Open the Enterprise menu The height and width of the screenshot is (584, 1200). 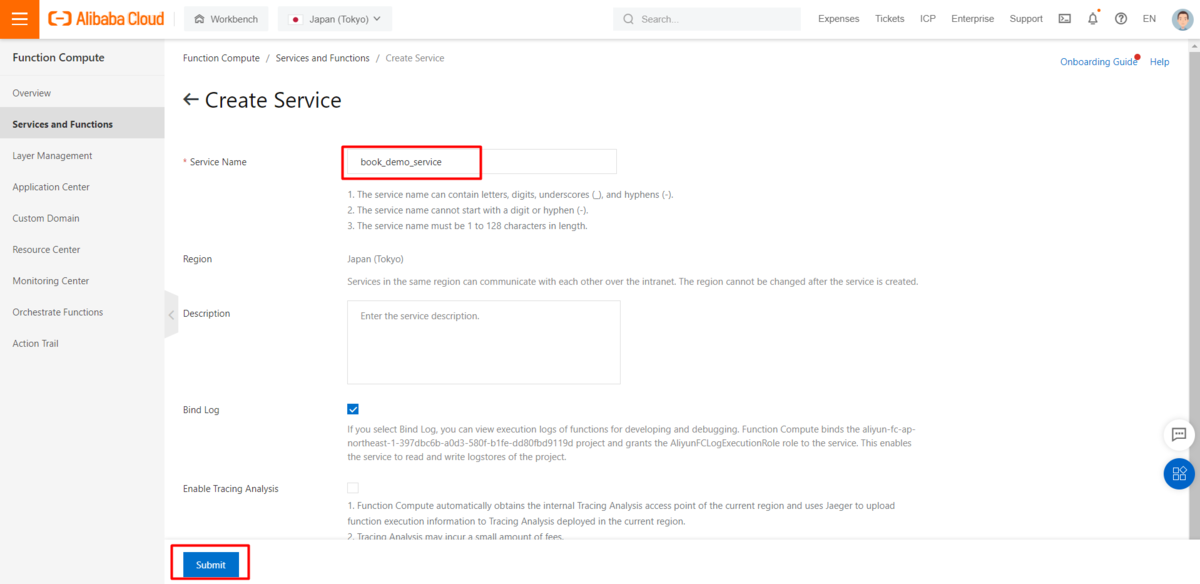(972, 19)
